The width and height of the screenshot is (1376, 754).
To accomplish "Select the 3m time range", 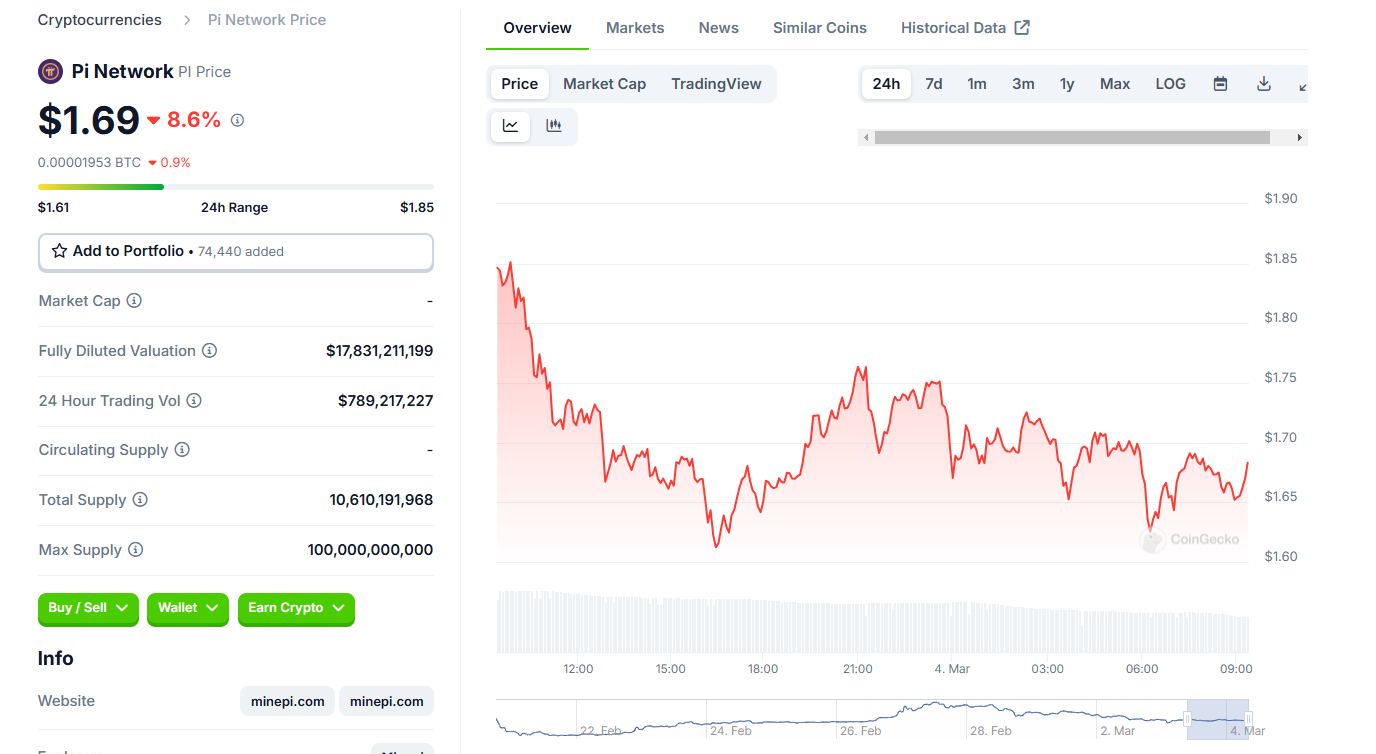I will point(1023,84).
